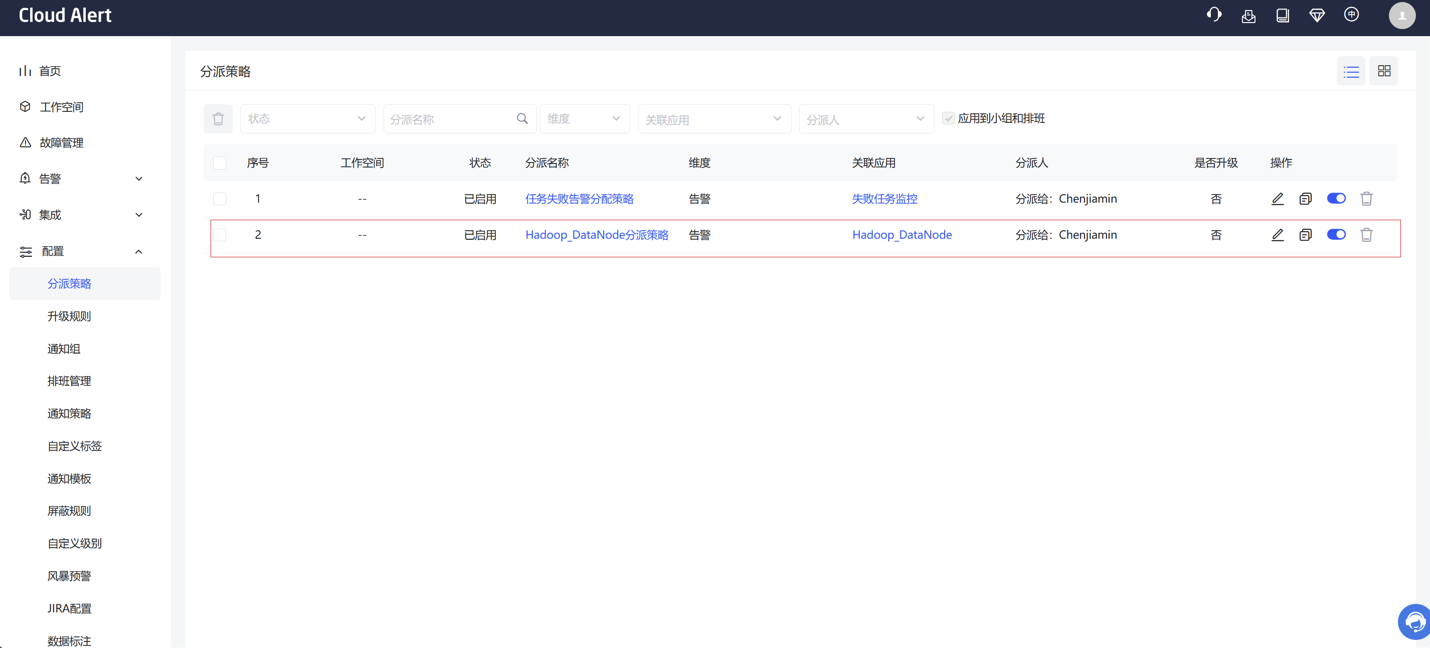The image size is (1430, 648).
Task: Click the Cloud Alert logo
Action: click(x=65, y=15)
